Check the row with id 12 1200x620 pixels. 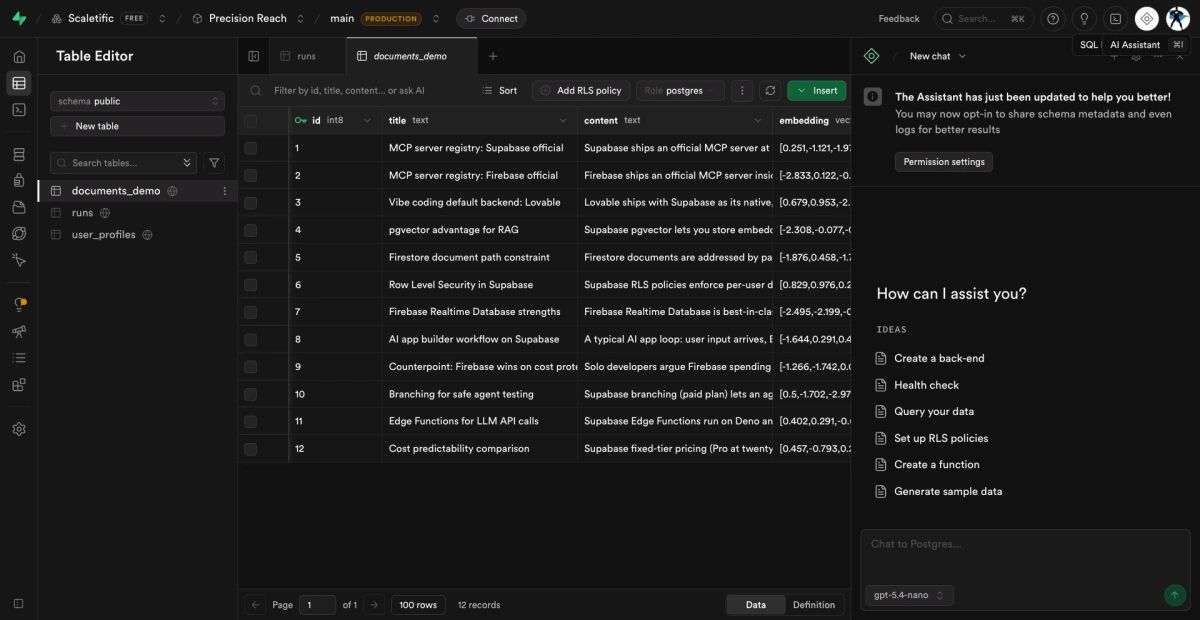[250, 448]
